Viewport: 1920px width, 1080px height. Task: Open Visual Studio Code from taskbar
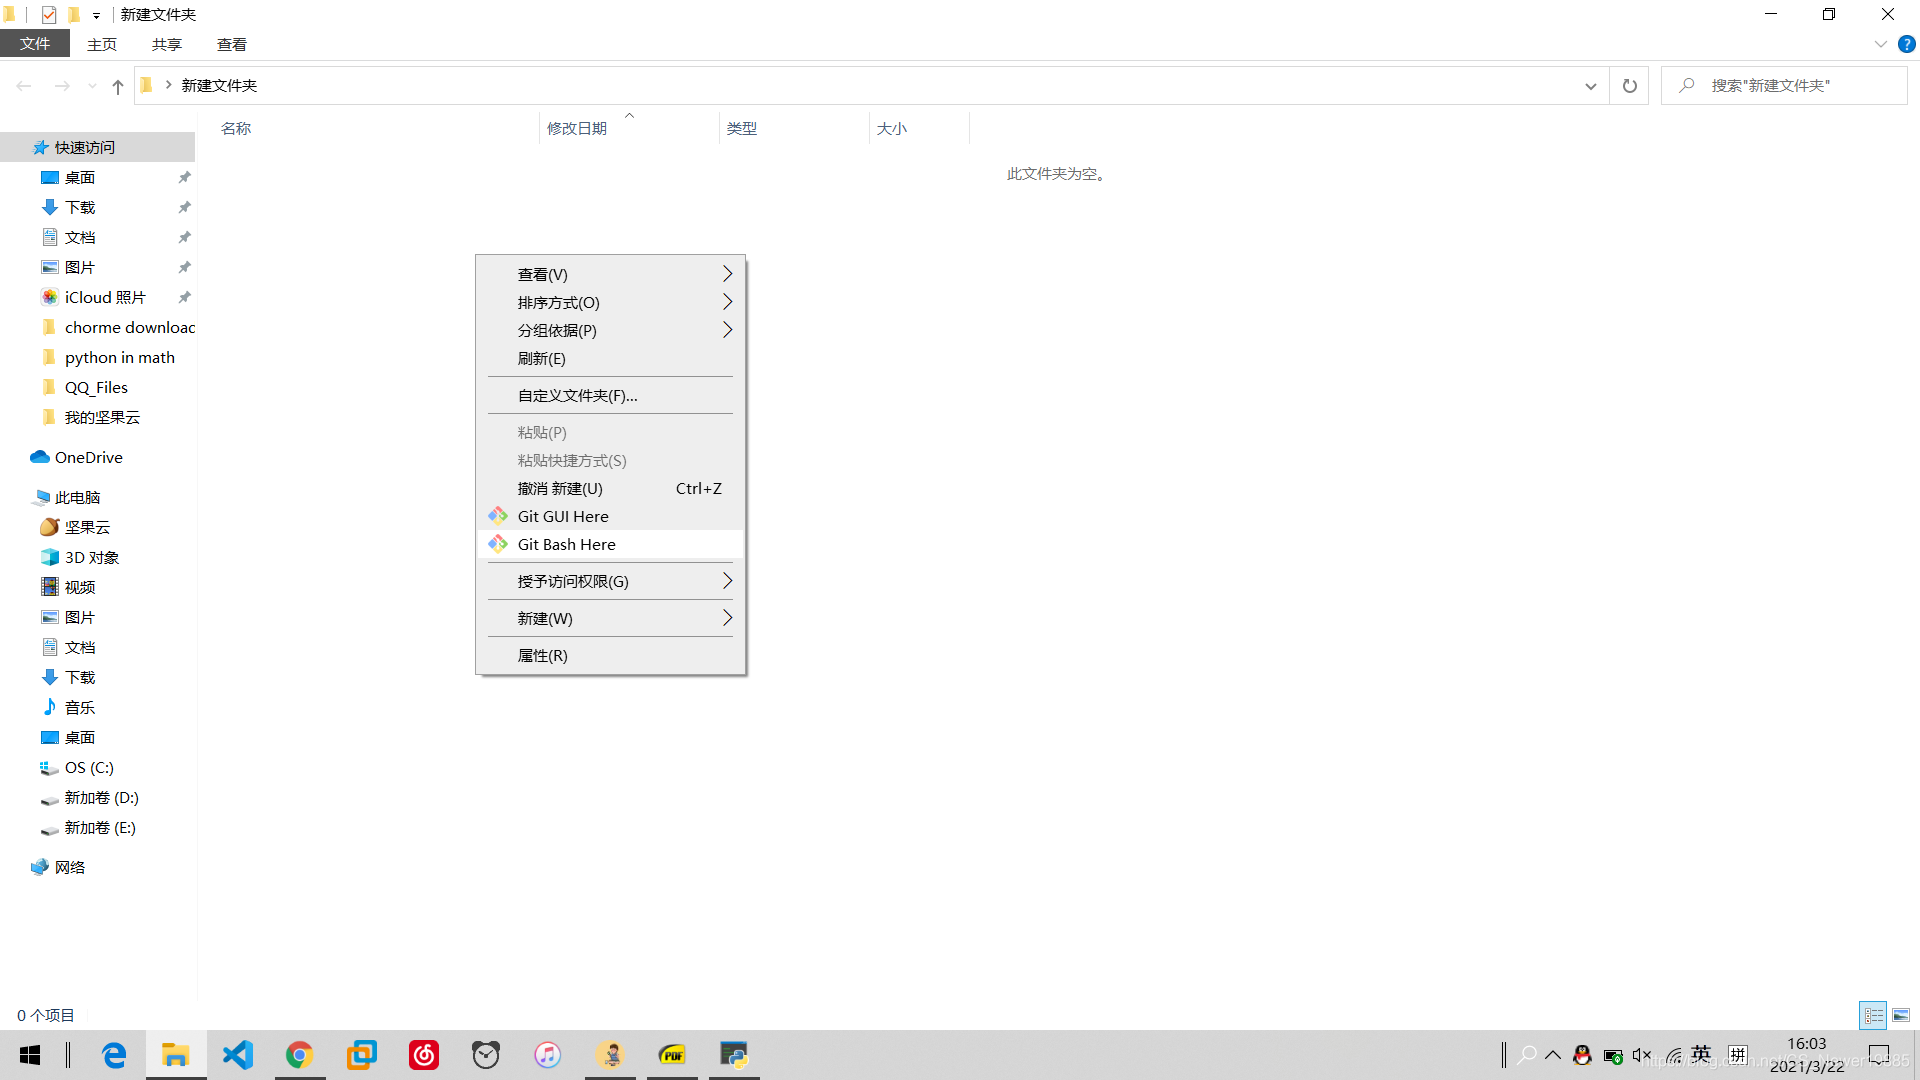coord(238,1054)
